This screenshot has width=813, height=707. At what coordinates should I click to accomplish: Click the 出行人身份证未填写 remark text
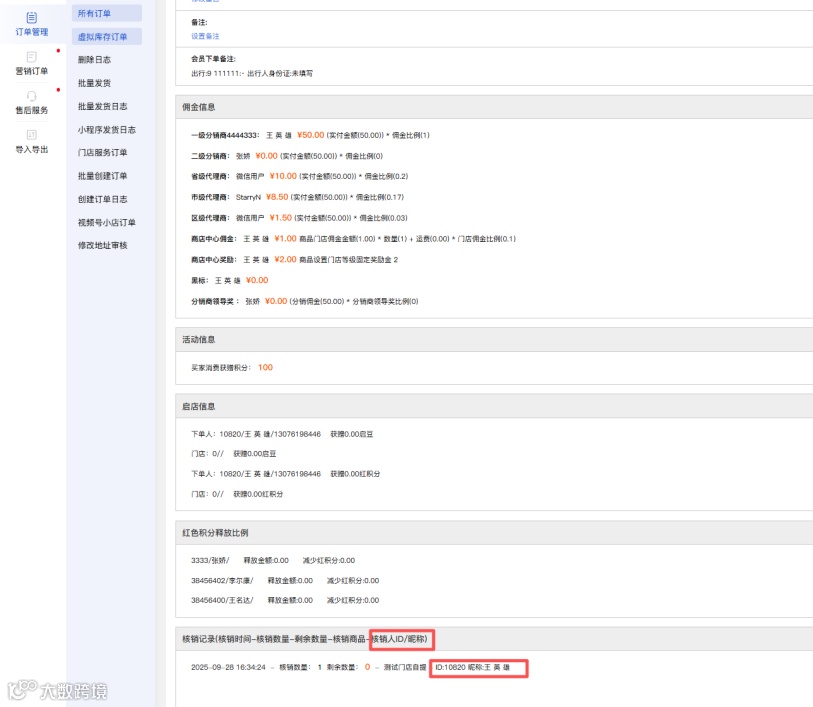point(280,74)
